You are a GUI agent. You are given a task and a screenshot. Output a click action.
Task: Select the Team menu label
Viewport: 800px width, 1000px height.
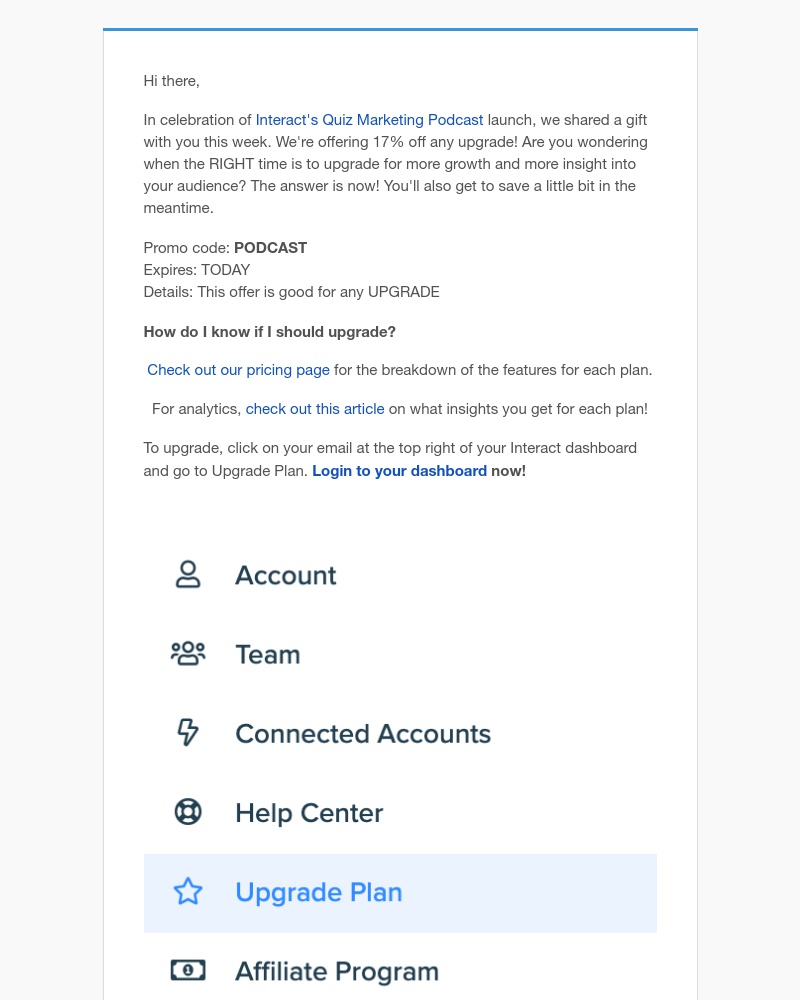pyautogui.click(x=268, y=654)
